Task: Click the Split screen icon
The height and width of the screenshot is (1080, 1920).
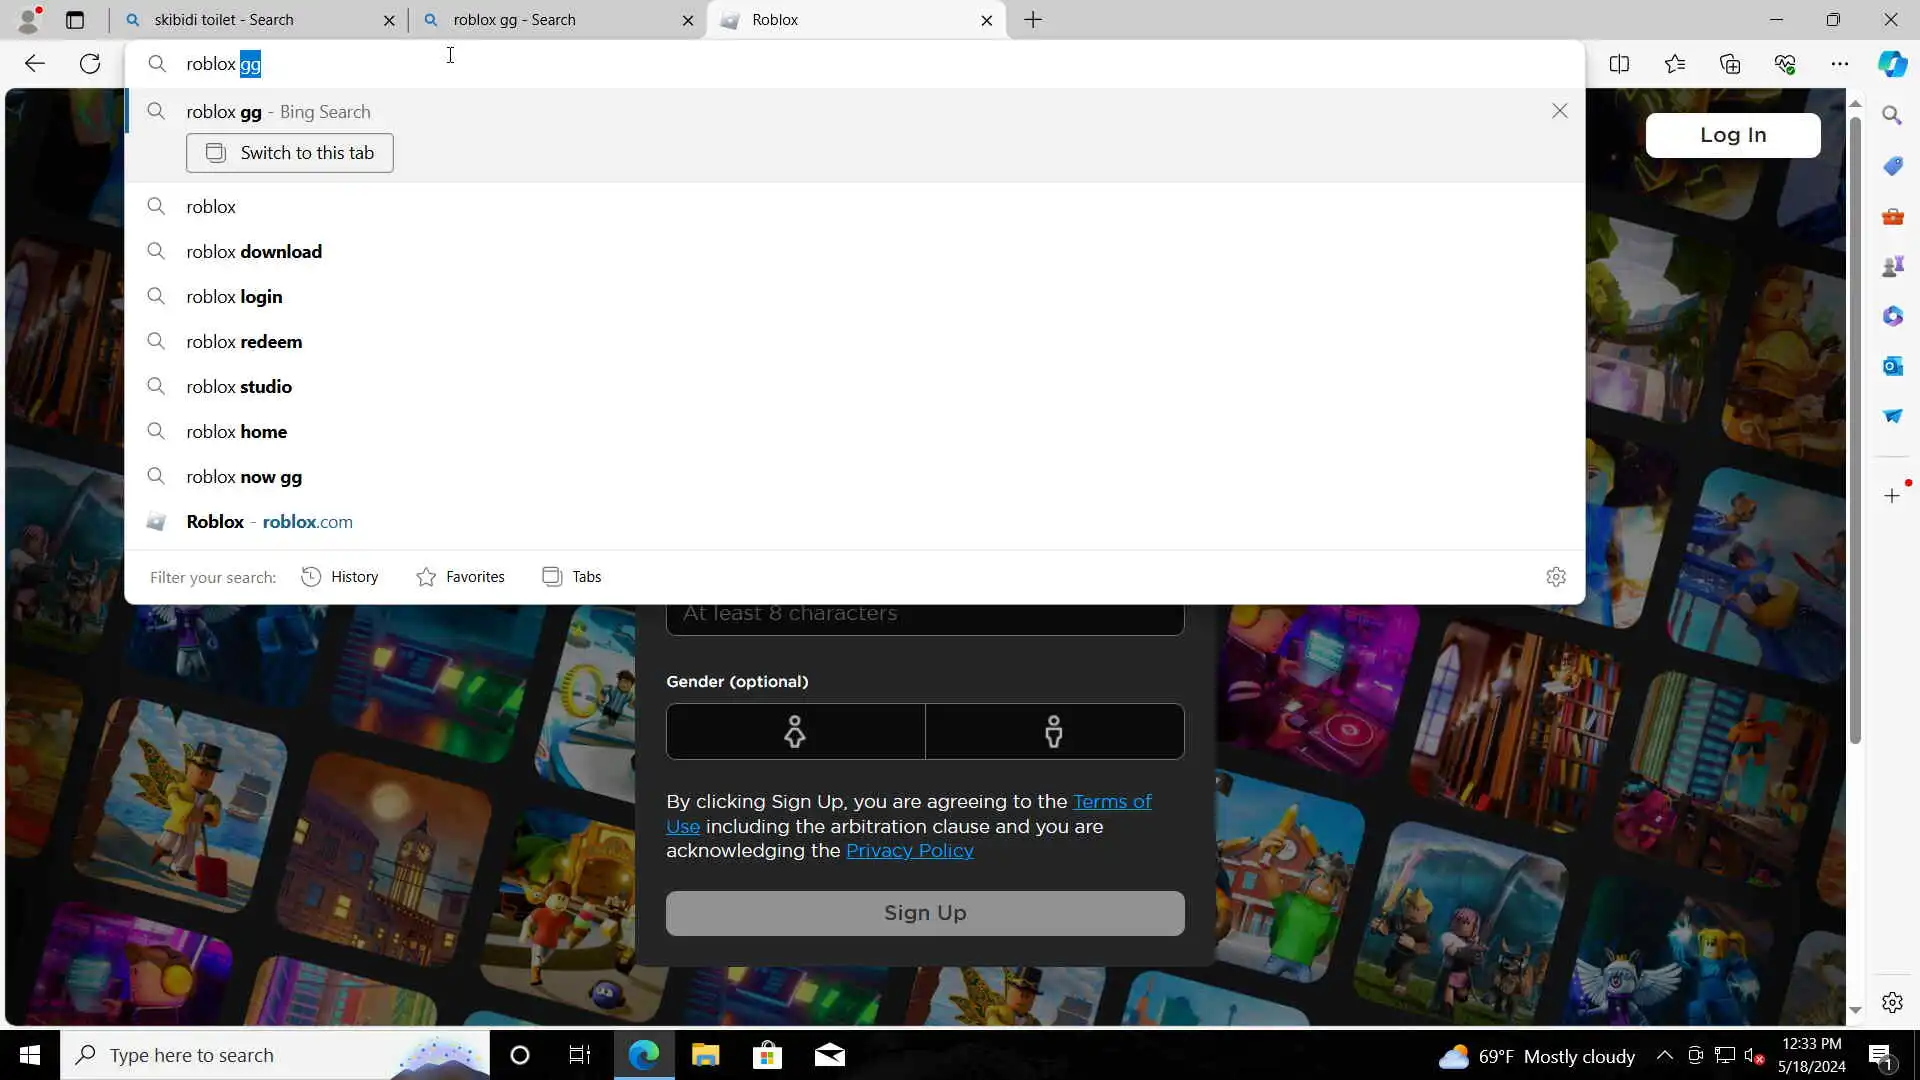Action: pyautogui.click(x=1619, y=64)
